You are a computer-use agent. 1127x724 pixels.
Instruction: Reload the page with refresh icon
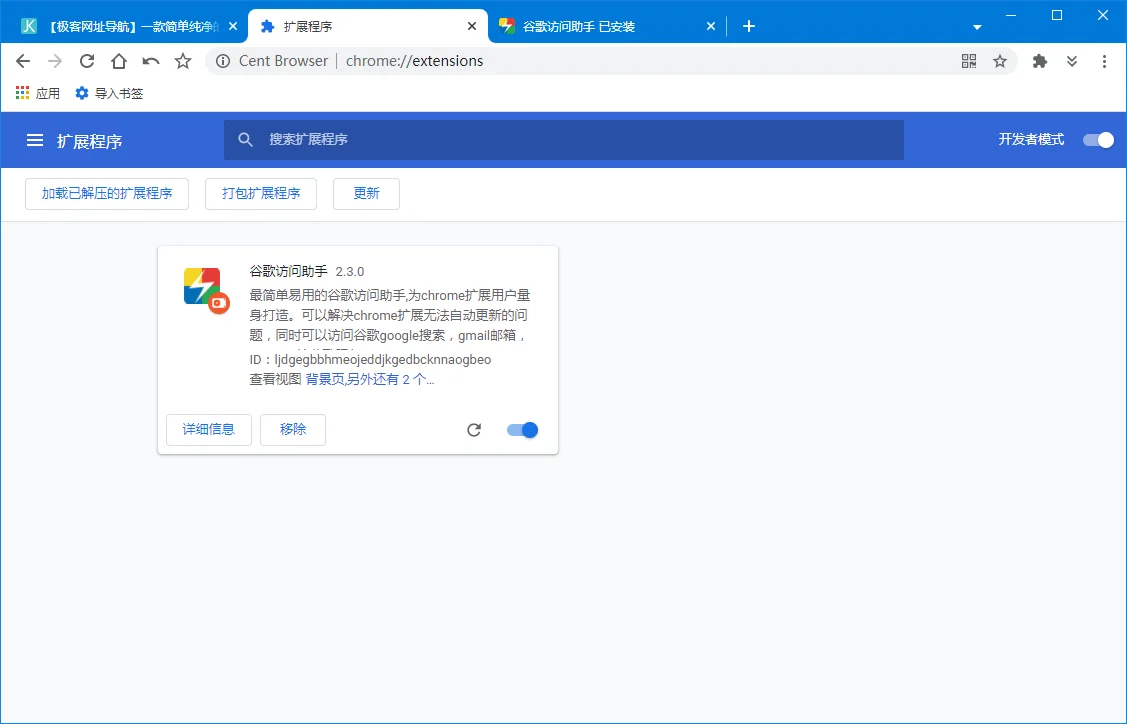point(87,61)
